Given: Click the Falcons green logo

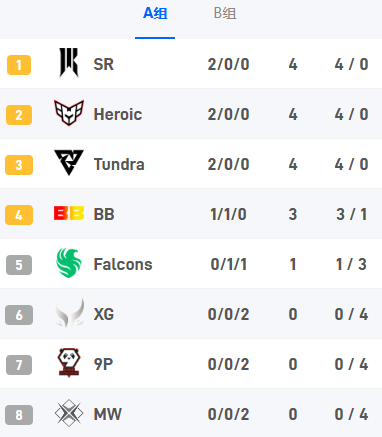Looking at the screenshot, I should point(69,263).
